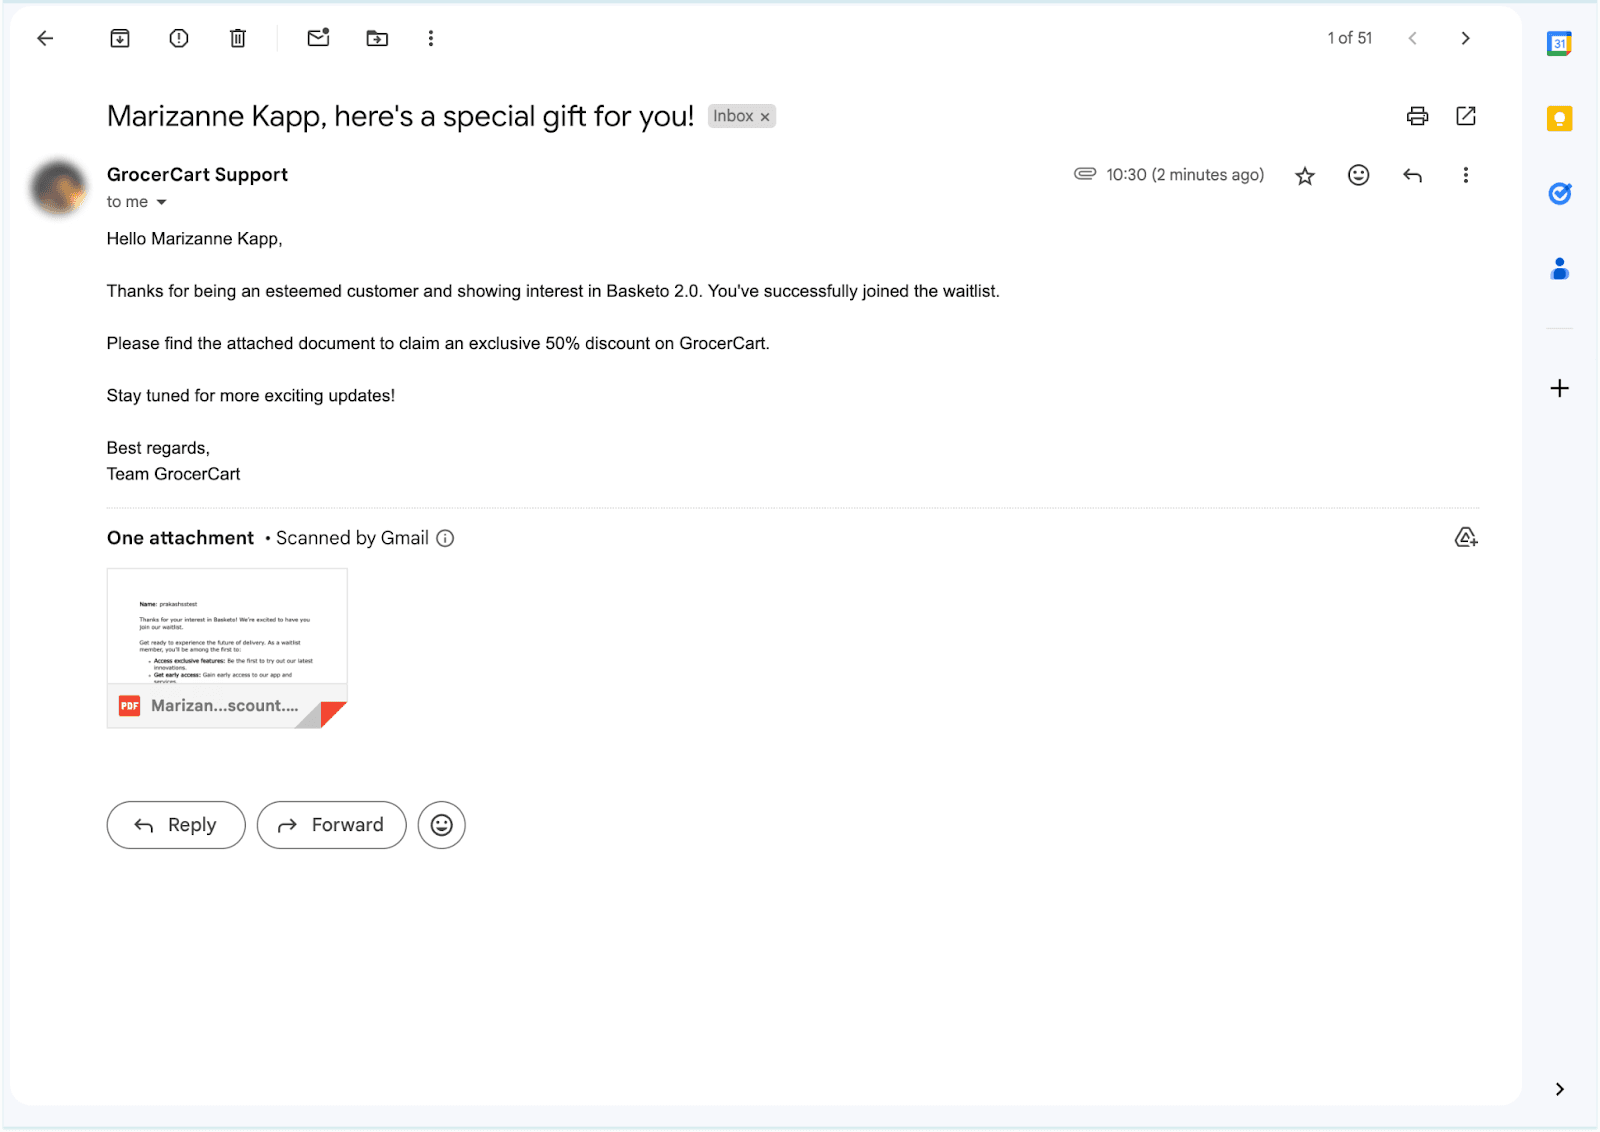Archive this email
Screen dimensions: 1600x1132
[120, 39]
